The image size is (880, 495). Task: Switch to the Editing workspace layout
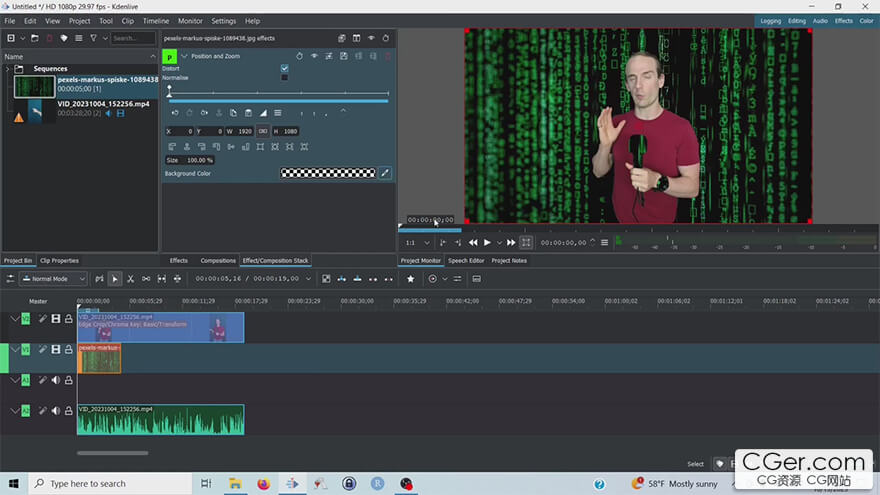(x=796, y=21)
